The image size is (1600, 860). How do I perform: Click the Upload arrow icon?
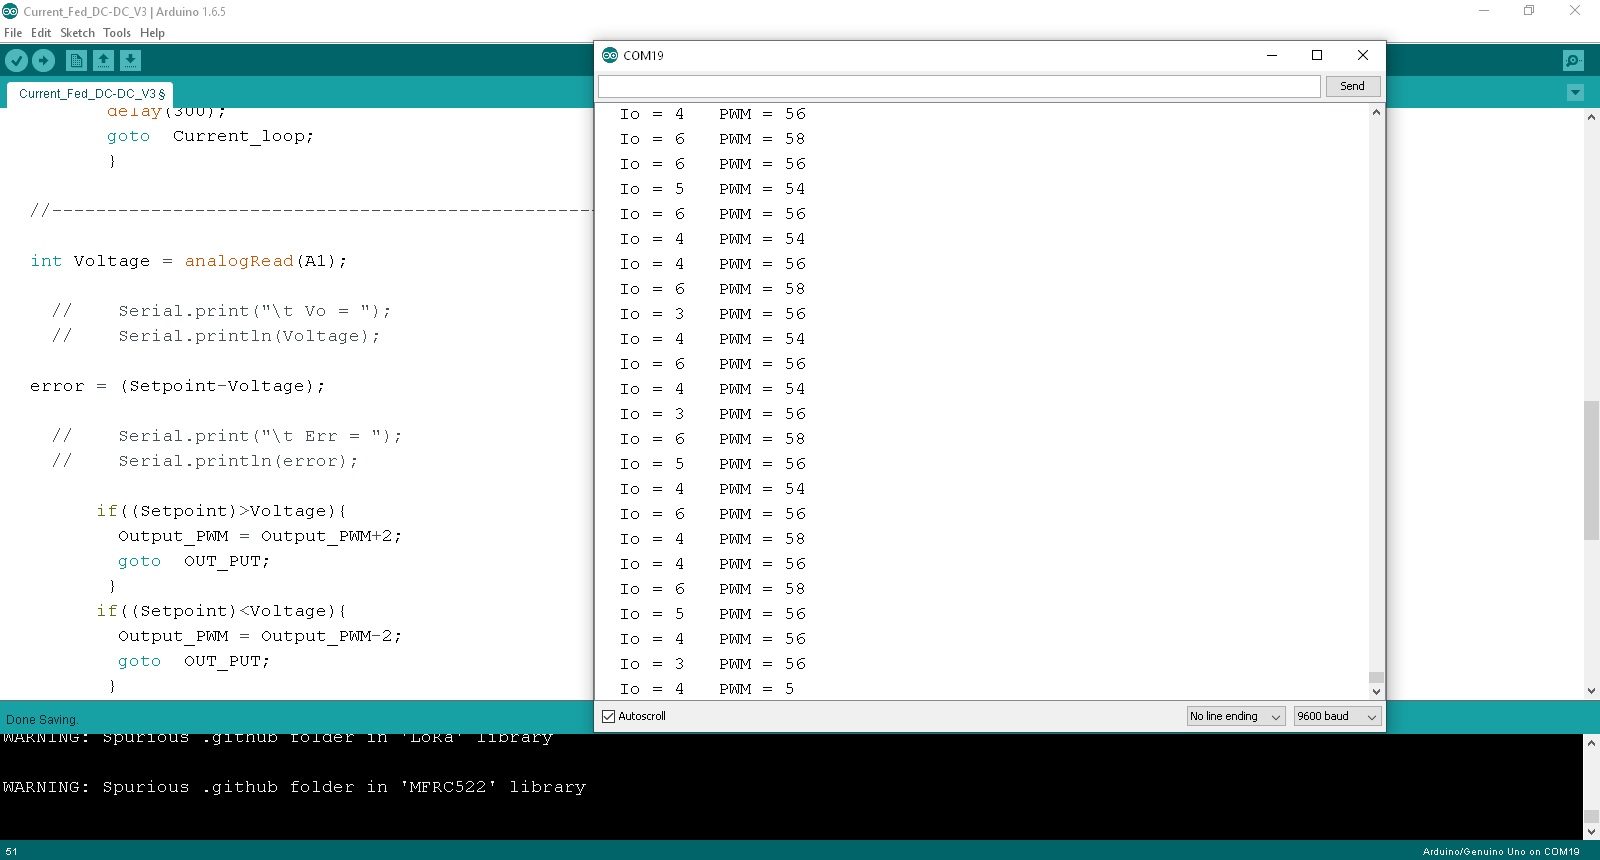pyautogui.click(x=43, y=61)
